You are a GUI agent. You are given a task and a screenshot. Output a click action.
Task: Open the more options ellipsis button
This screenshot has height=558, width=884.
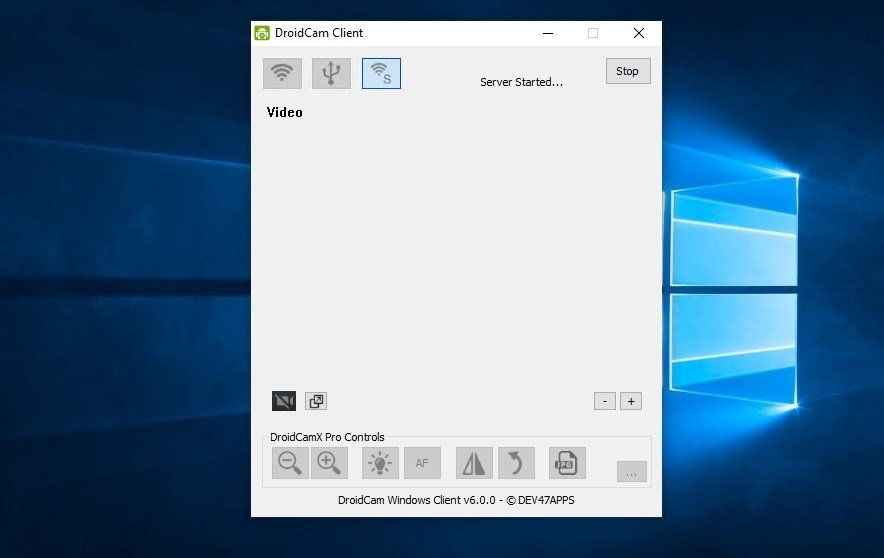[x=631, y=472]
